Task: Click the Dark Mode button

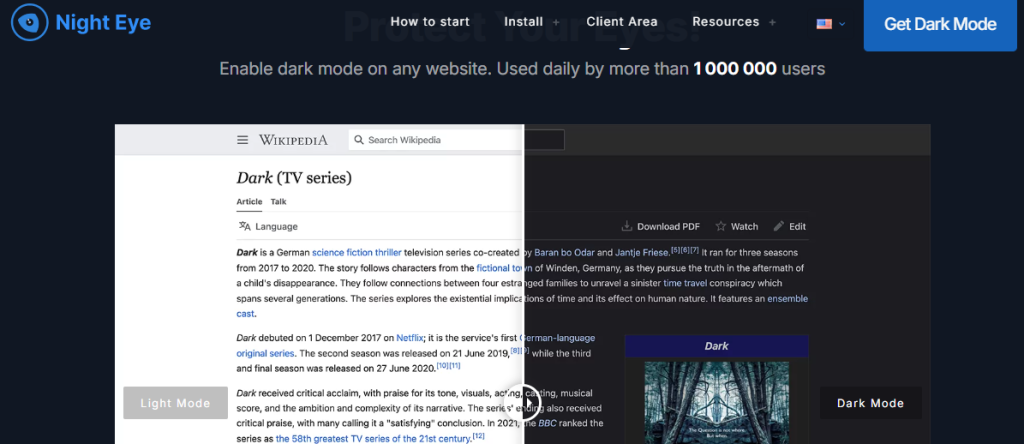Action: (x=871, y=403)
